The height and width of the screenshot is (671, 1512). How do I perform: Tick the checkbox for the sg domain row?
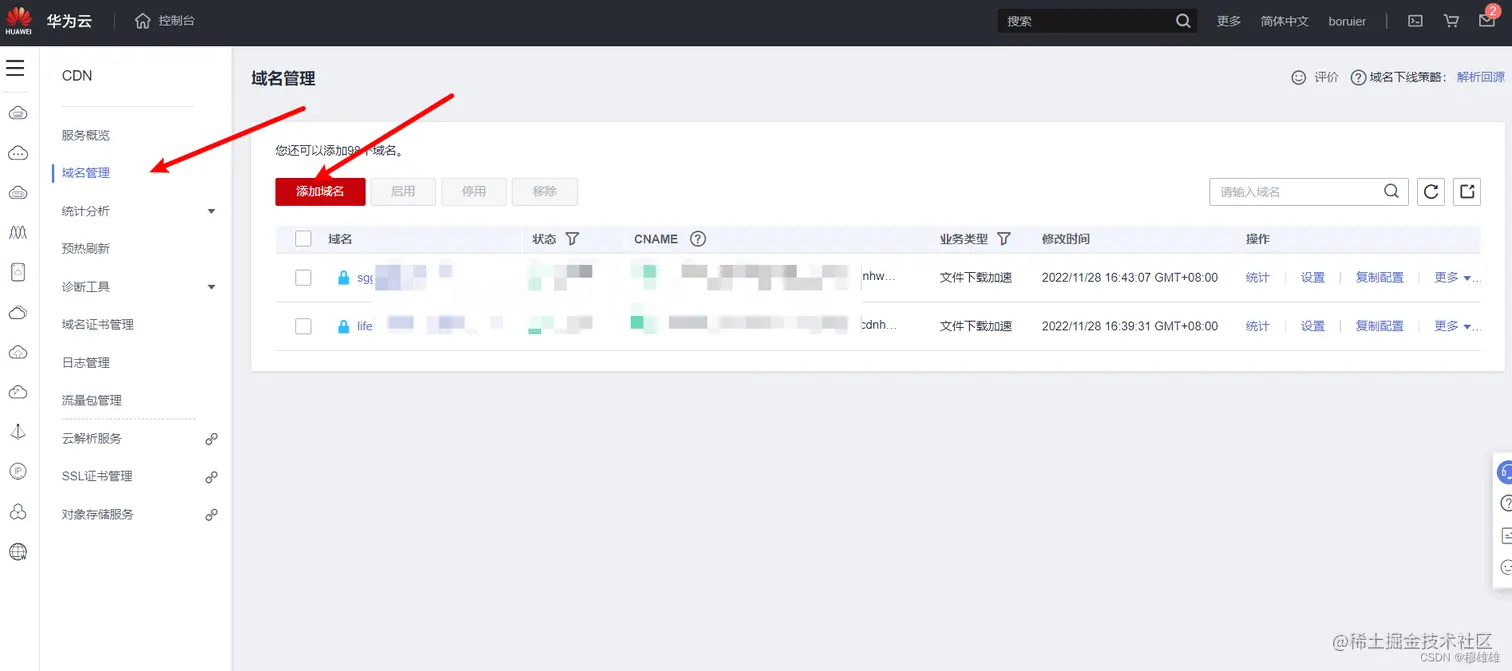click(x=303, y=278)
